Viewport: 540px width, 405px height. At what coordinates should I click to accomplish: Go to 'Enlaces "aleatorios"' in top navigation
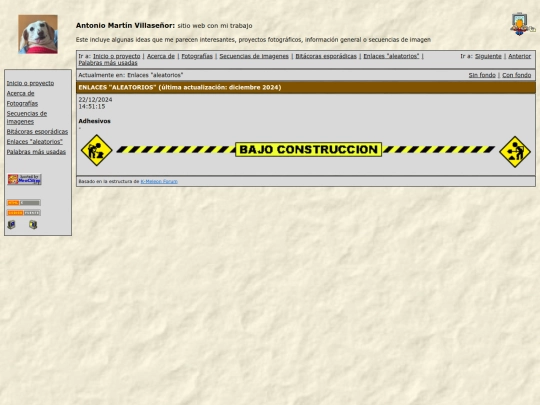pyautogui.click(x=391, y=56)
